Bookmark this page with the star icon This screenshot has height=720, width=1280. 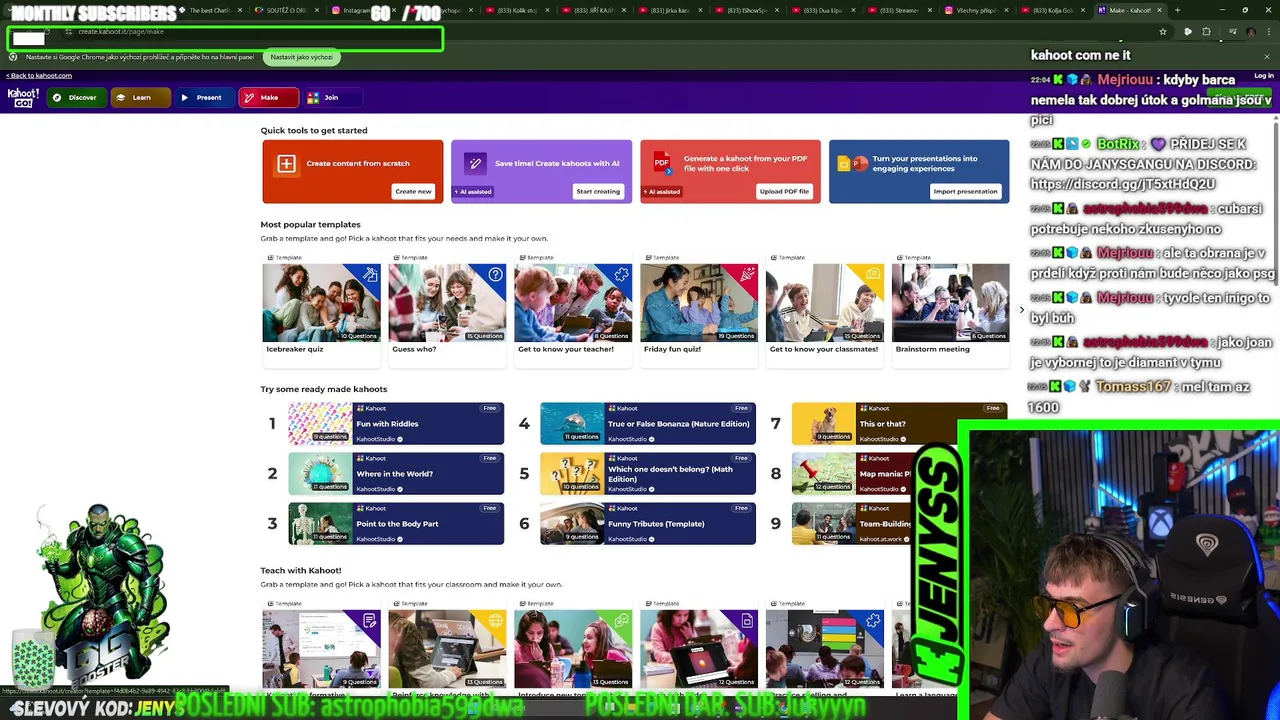[x=1162, y=31]
